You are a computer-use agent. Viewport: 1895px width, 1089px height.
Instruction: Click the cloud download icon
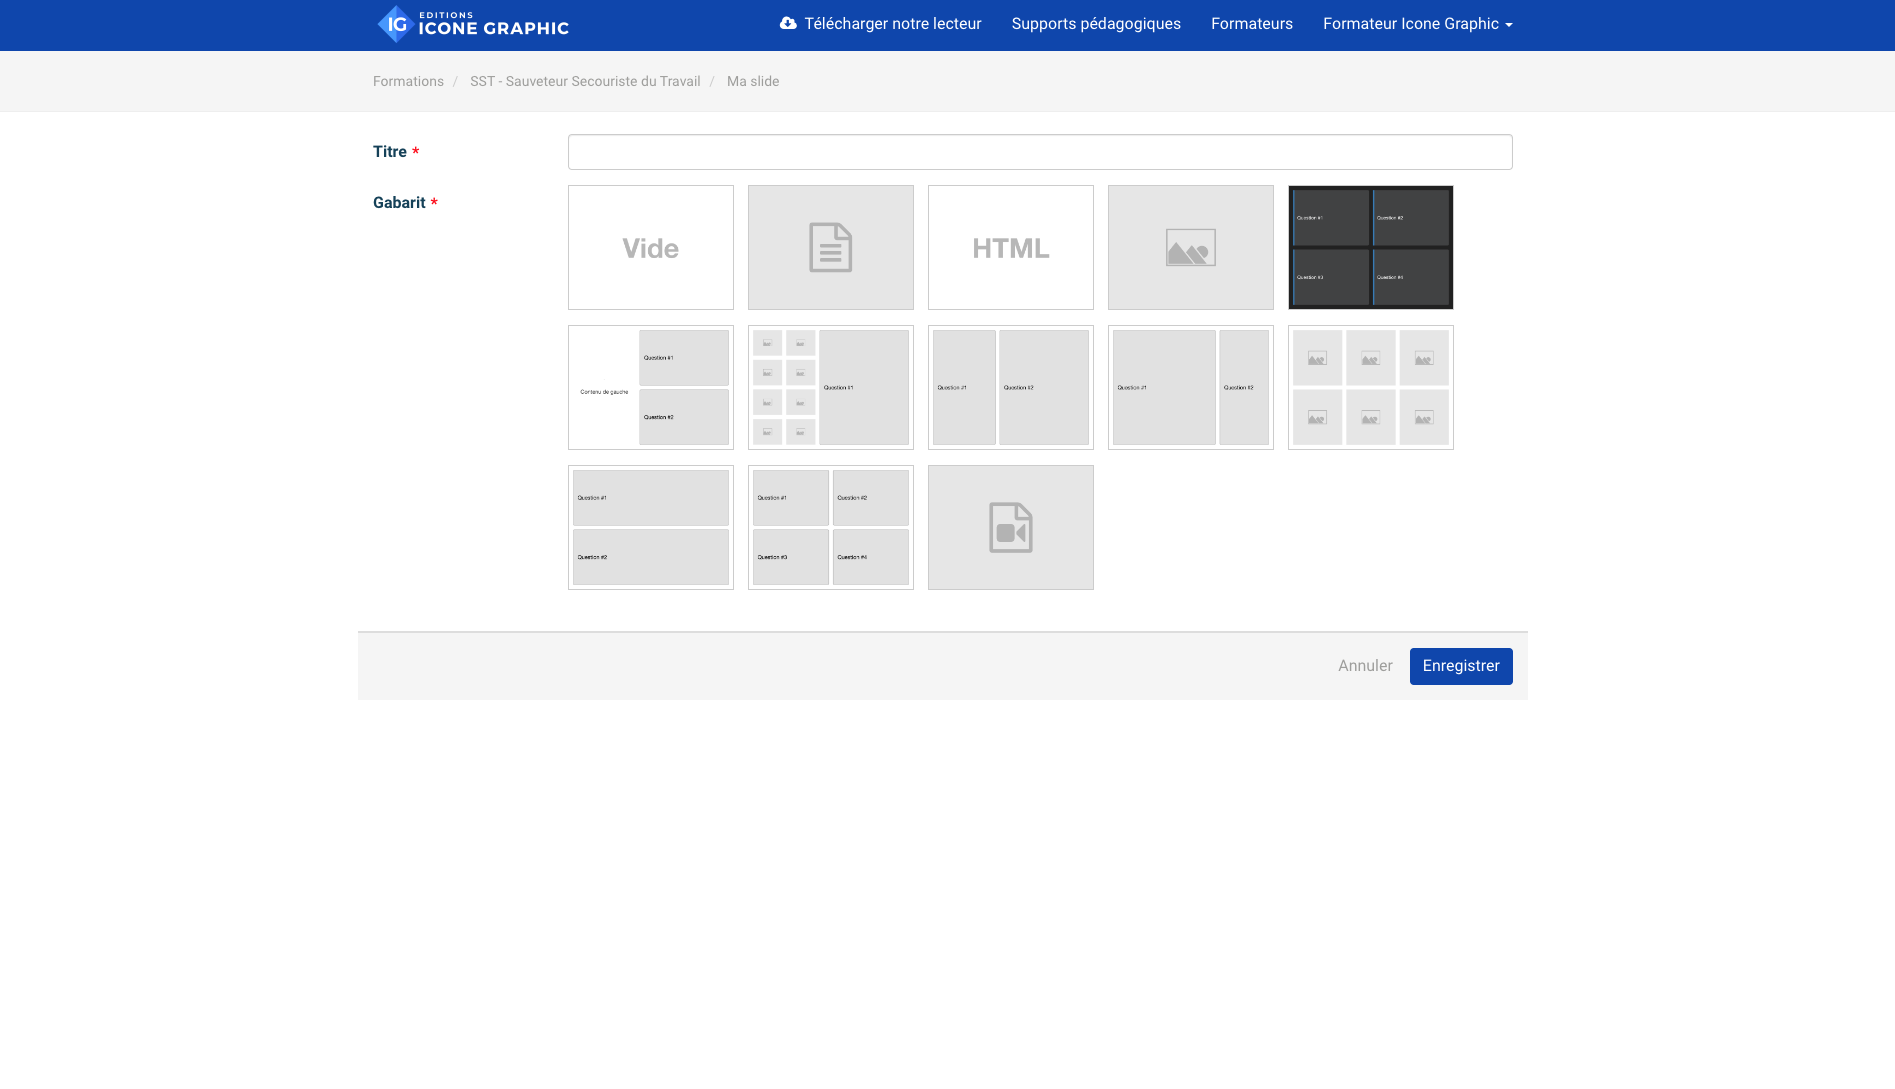pos(788,23)
